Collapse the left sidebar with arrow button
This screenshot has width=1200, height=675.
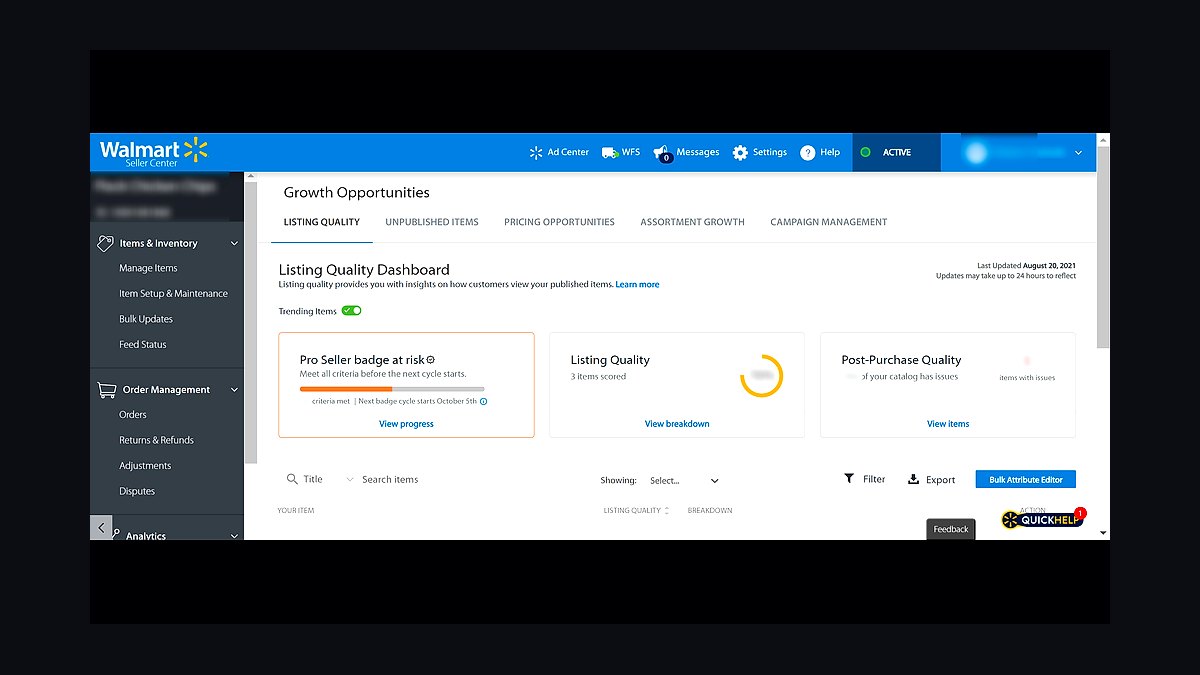coord(101,527)
